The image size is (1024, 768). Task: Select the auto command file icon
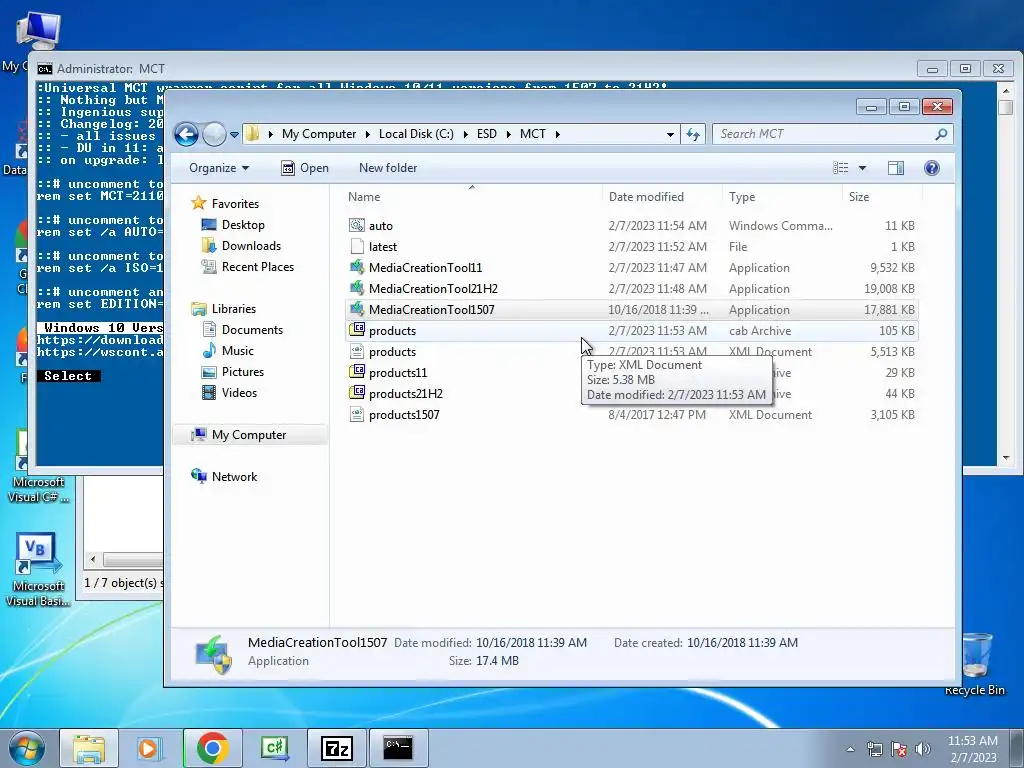(357, 225)
